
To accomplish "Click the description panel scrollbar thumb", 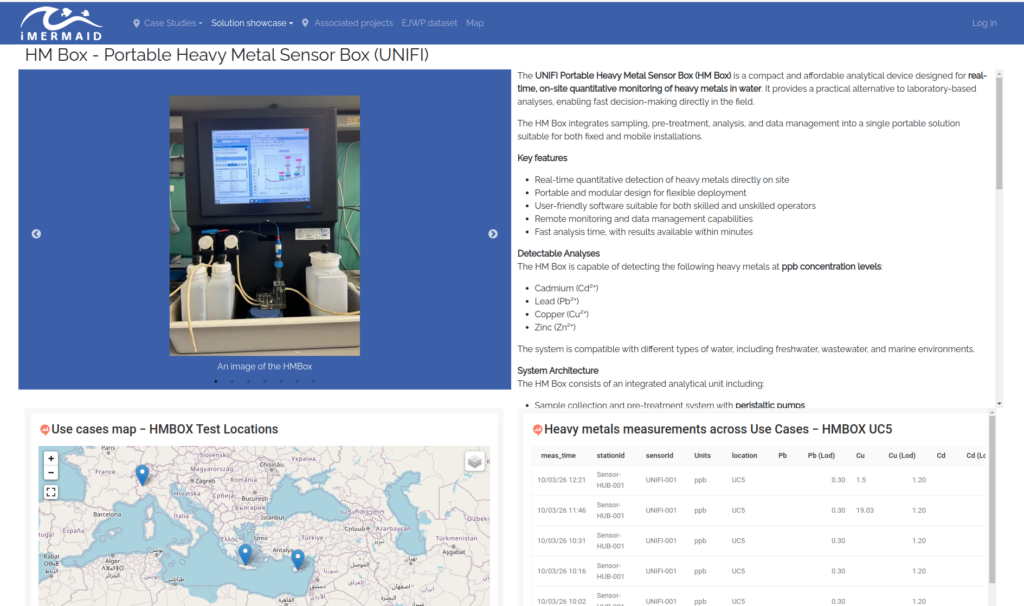I will coord(999,134).
